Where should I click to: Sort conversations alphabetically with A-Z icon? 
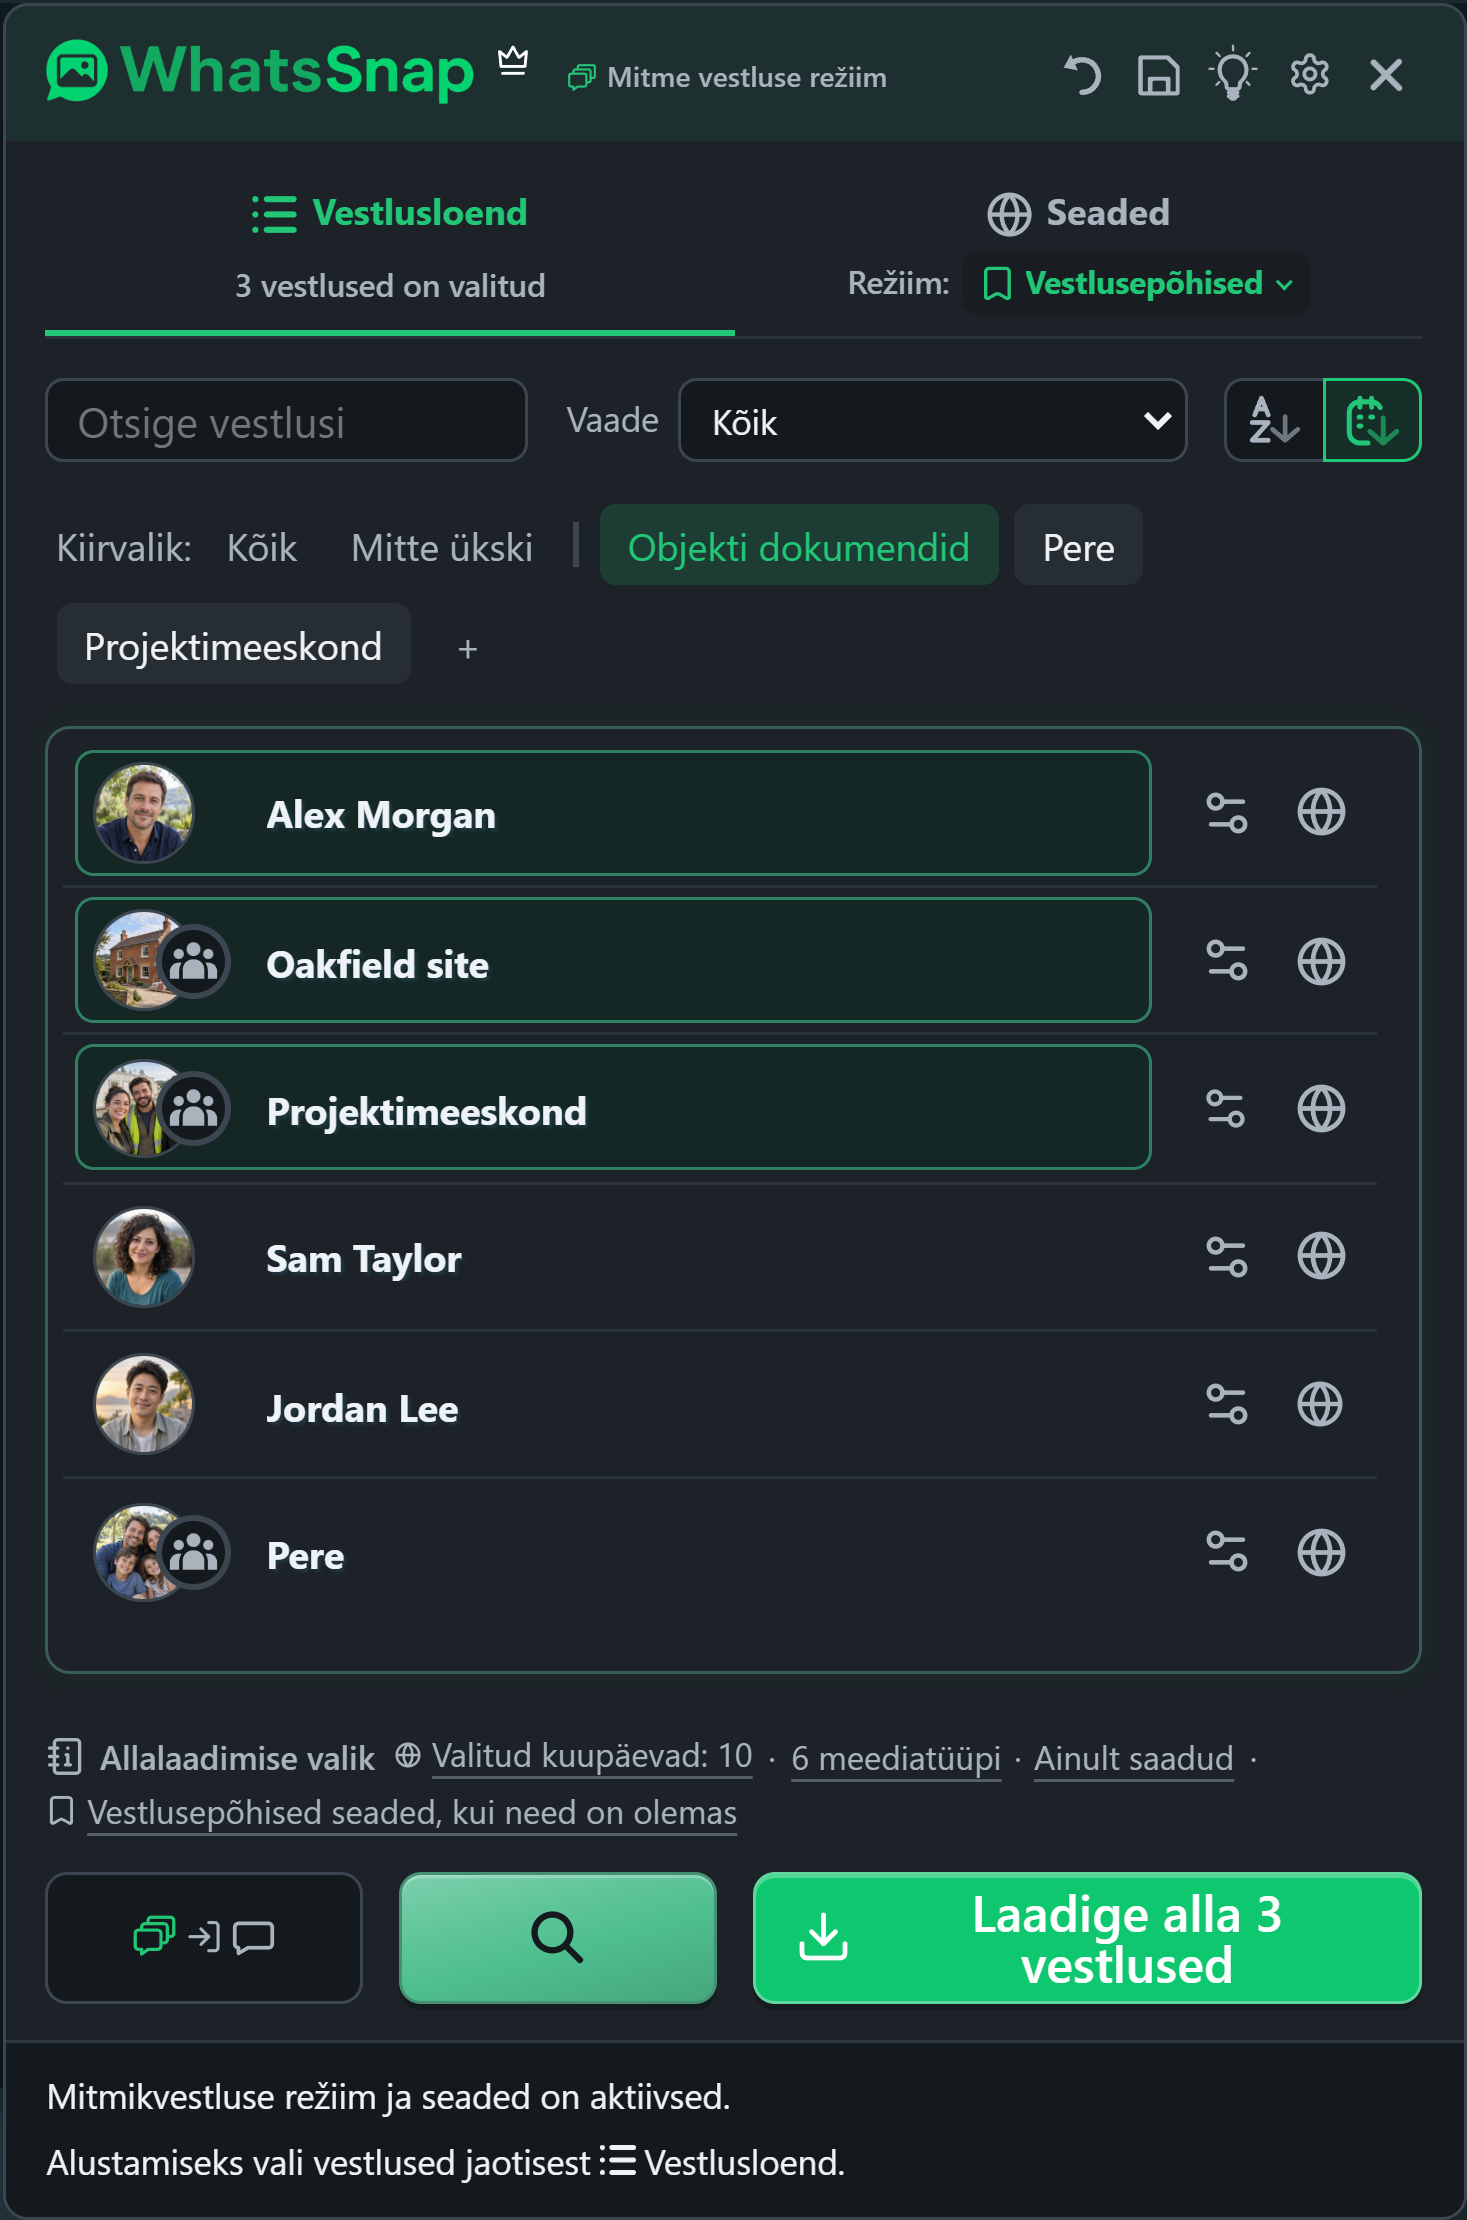click(1274, 420)
